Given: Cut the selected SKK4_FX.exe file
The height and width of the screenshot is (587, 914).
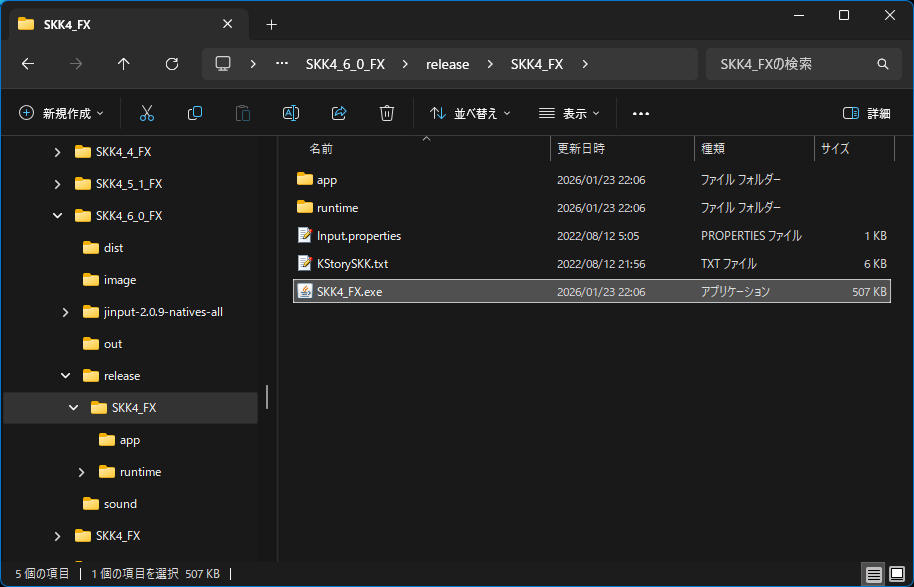Looking at the screenshot, I should tap(147, 113).
